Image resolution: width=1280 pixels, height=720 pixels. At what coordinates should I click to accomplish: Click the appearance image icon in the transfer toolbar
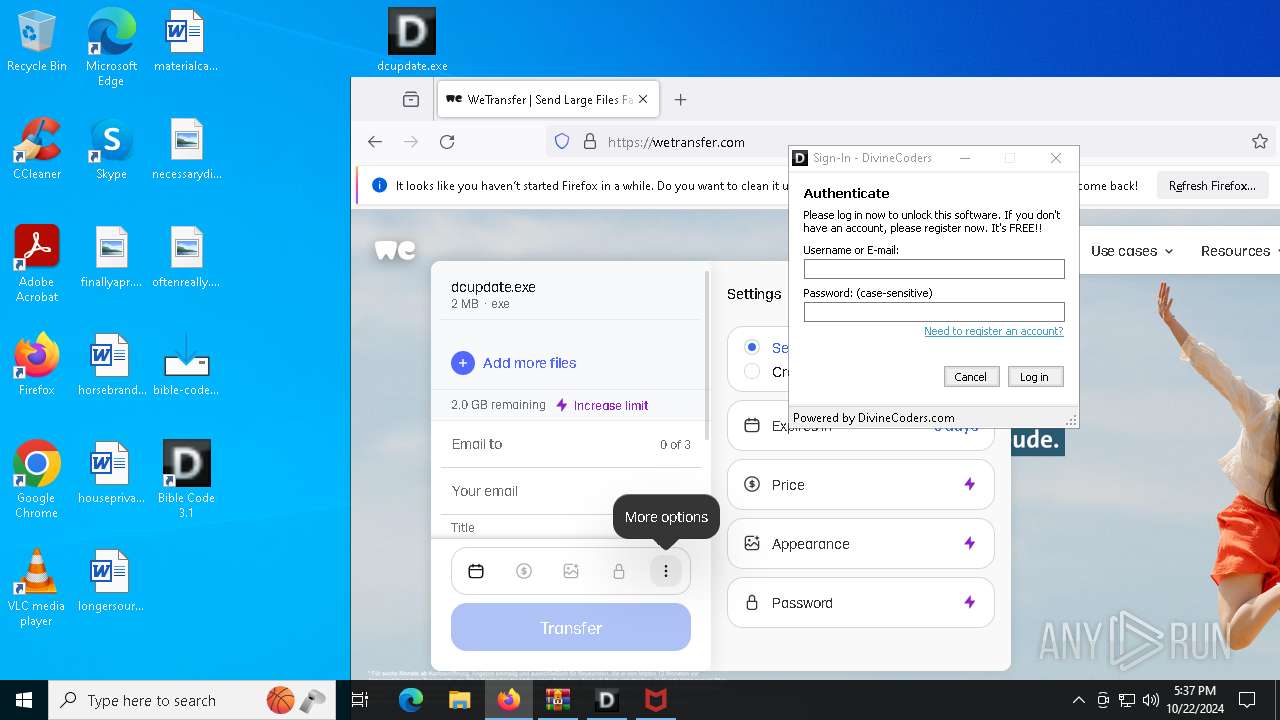pos(571,571)
